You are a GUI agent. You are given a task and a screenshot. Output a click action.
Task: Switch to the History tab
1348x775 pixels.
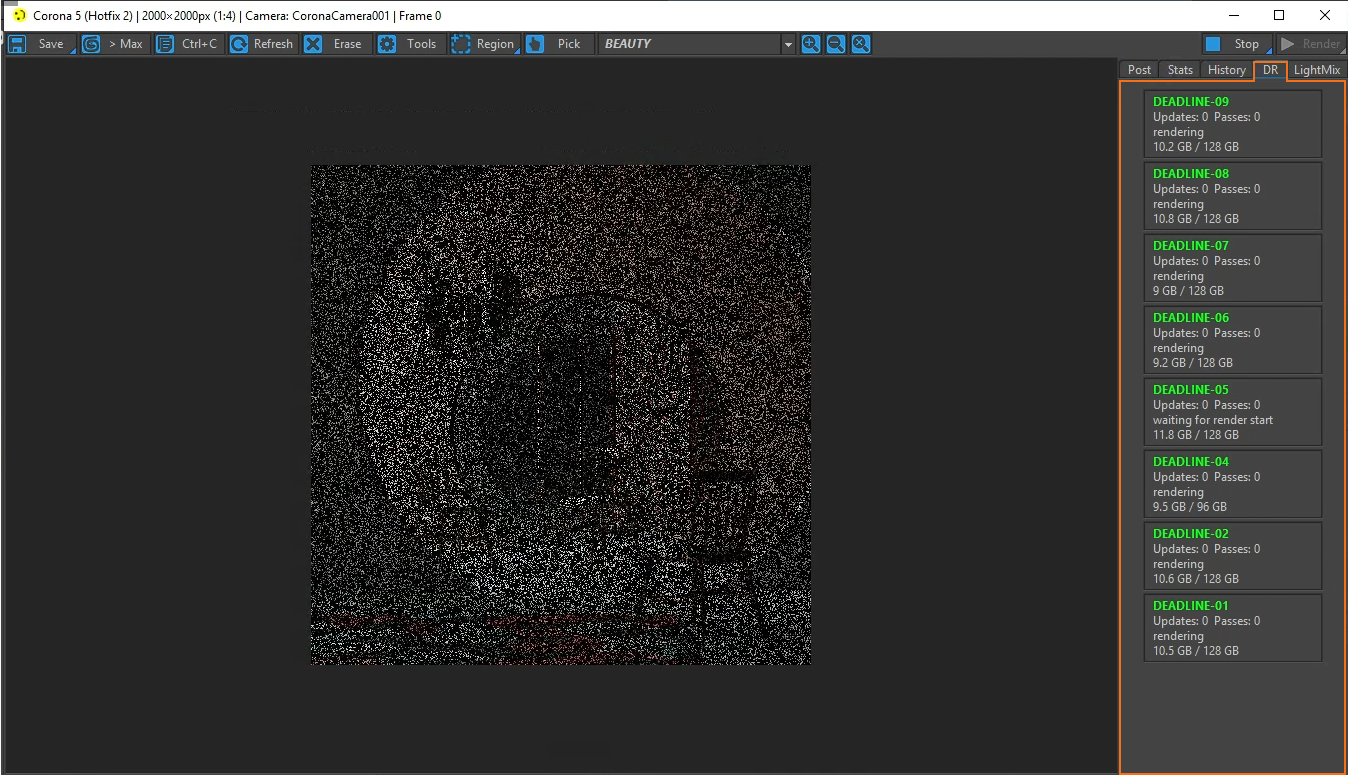1226,70
